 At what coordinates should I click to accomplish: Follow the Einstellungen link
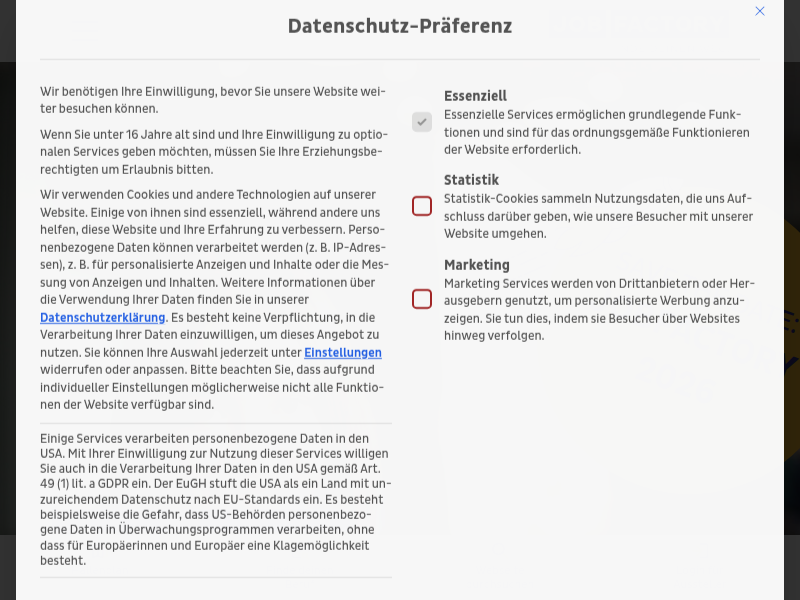click(x=343, y=353)
